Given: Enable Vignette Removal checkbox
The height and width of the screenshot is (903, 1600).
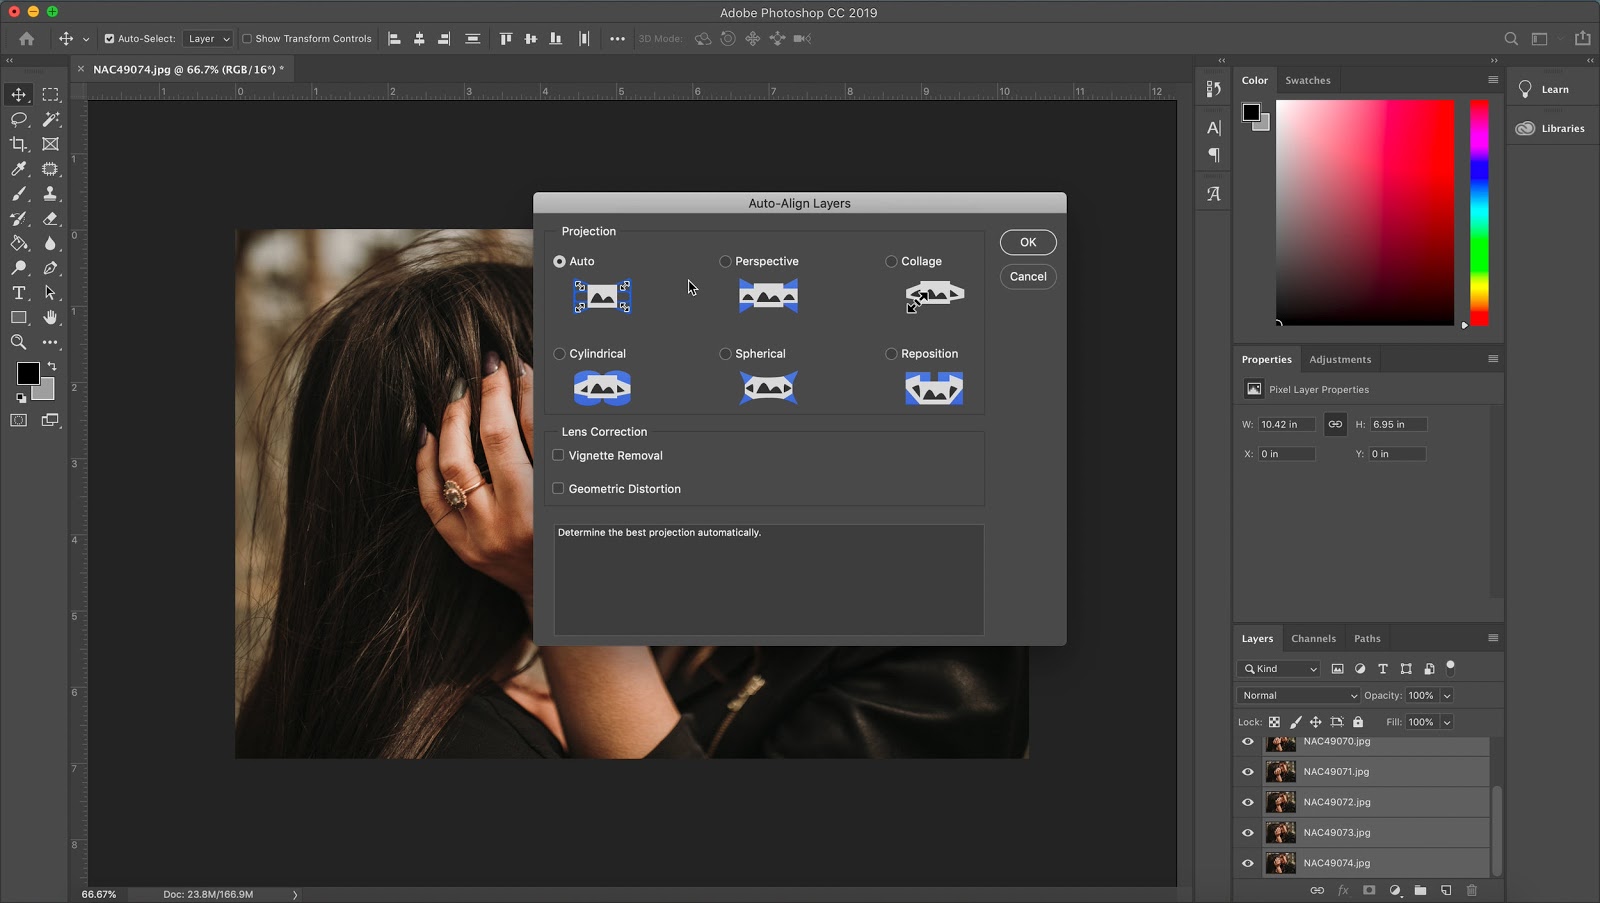Looking at the screenshot, I should (558, 455).
